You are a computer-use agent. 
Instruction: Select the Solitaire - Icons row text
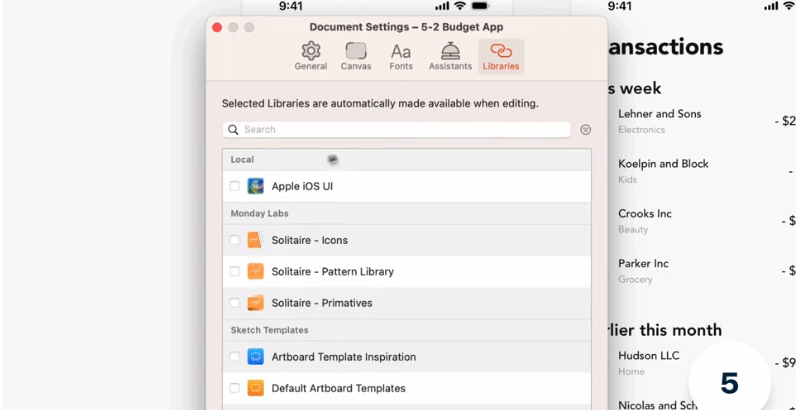[310, 240]
